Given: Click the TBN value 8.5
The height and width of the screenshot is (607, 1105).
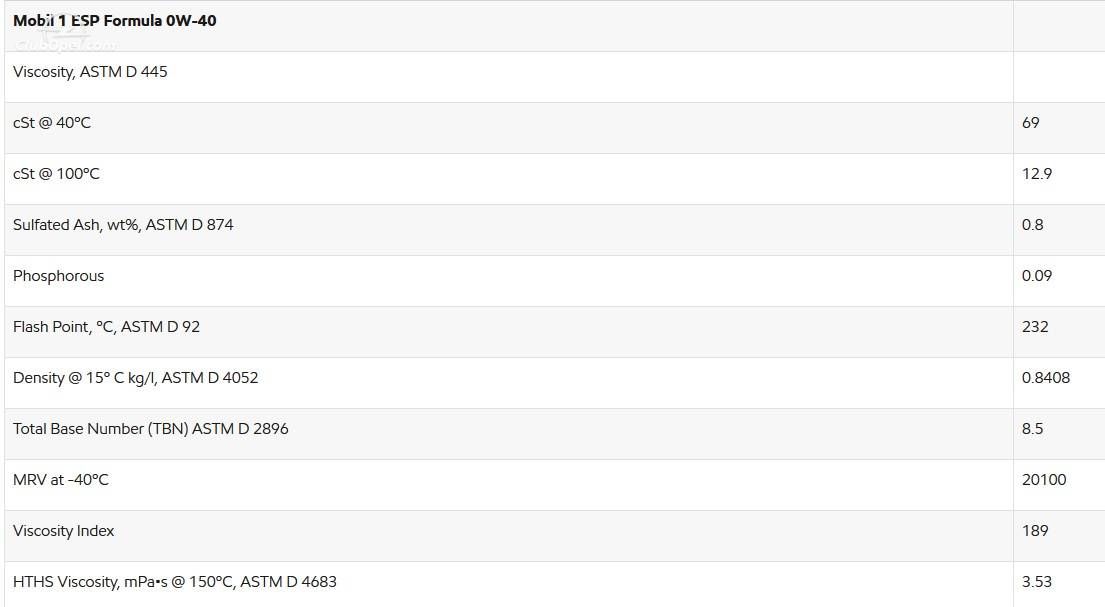Looking at the screenshot, I should (1032, 429).
